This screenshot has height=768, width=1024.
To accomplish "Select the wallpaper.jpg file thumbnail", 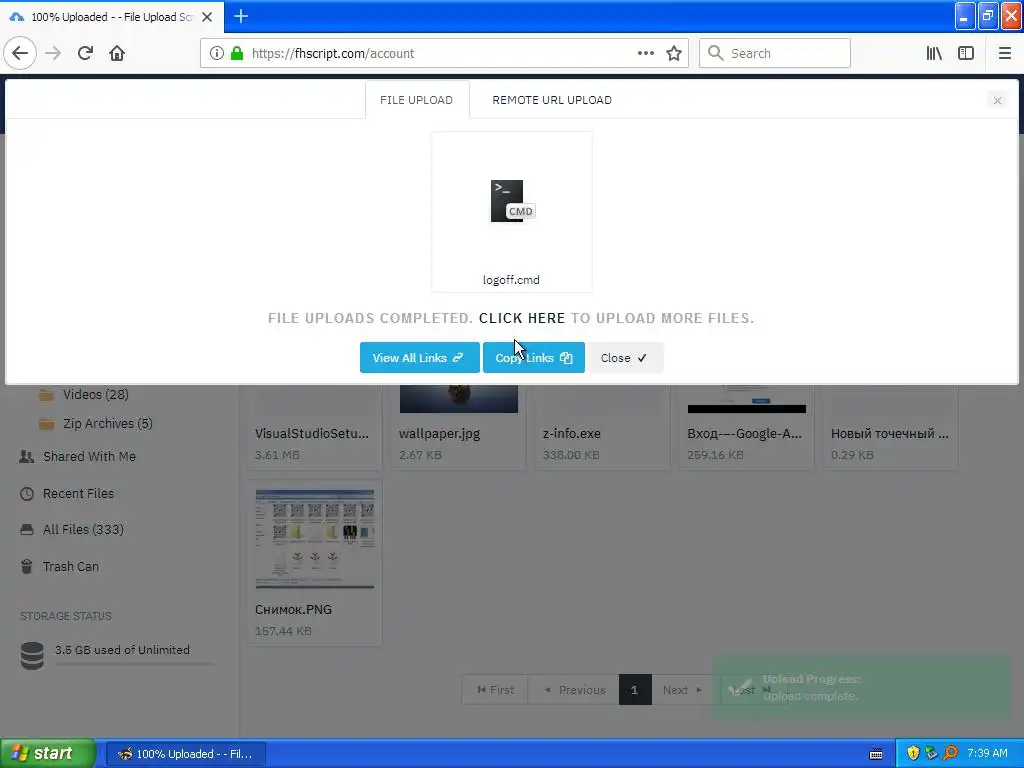I will point(458,399).
